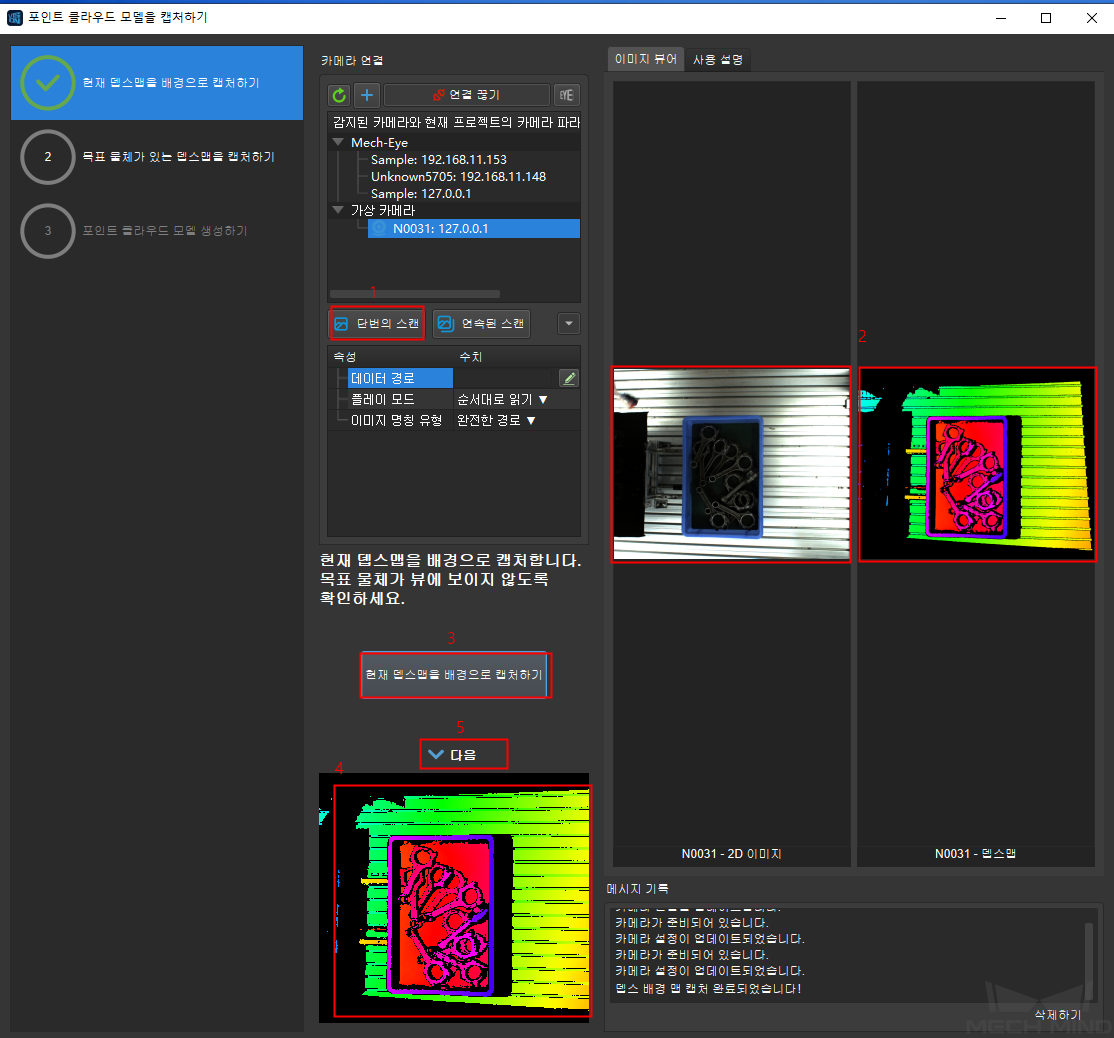The height and width of the screenshot is (1038, 1114).
Task: Click the green refresh camera list icon
Action: coord(339,95)
